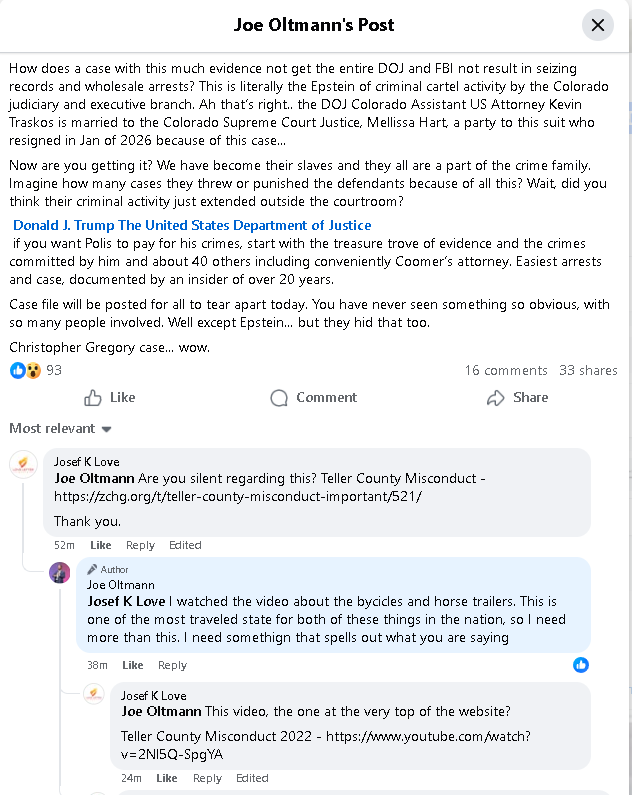The image size is (632, 795).
Task: Open the zchg.org Teller County Misconduct link
Action: [238, 496]
